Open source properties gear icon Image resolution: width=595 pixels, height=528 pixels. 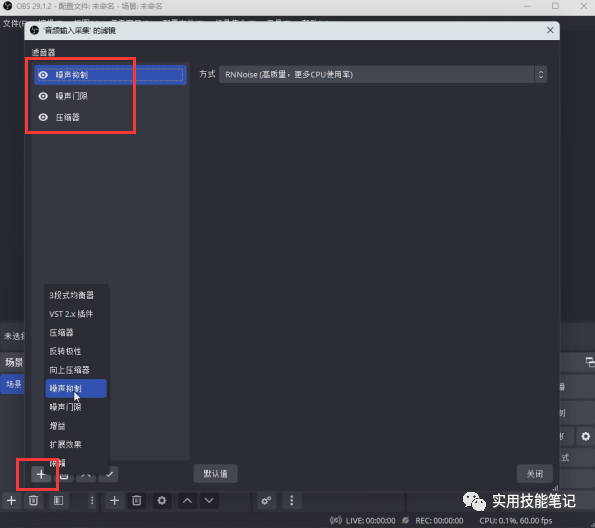coord(162,500)
